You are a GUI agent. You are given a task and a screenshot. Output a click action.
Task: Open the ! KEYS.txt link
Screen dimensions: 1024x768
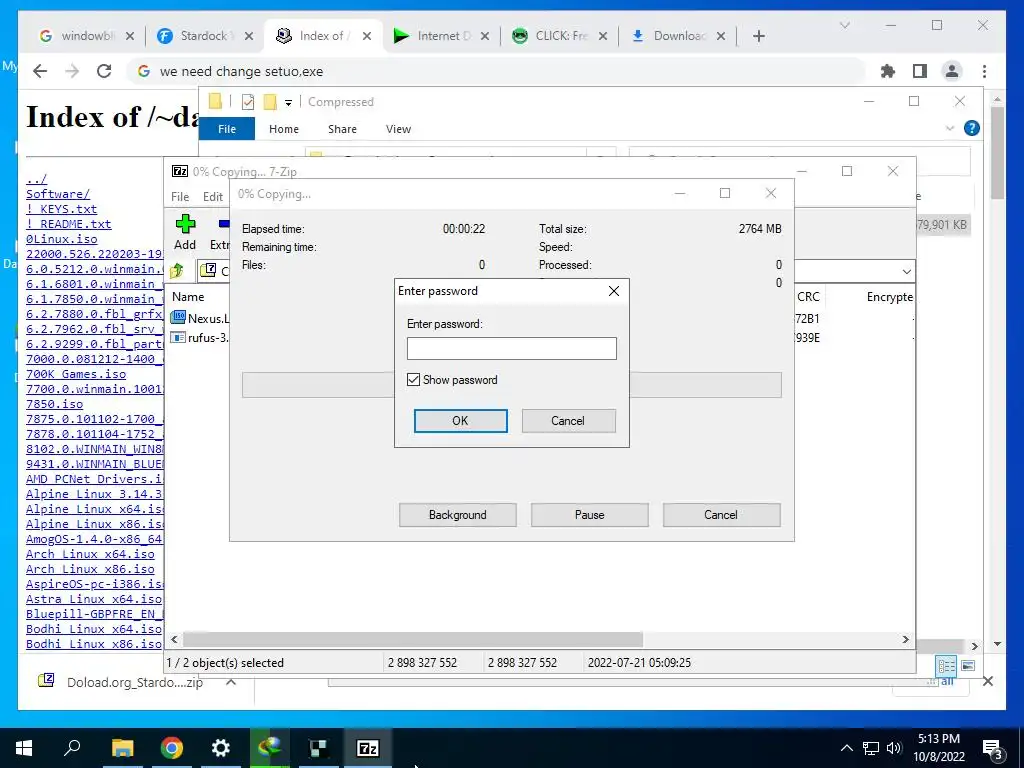tap(61, 209)
